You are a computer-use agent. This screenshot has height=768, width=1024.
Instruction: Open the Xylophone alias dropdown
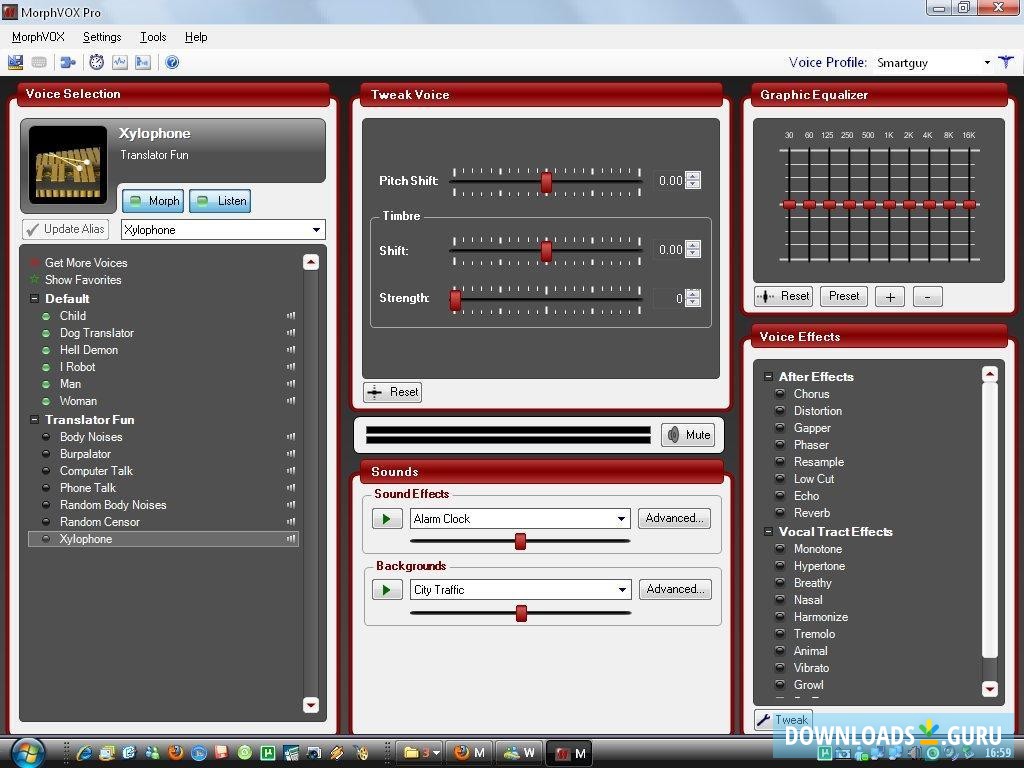click(x=316, y=230)
